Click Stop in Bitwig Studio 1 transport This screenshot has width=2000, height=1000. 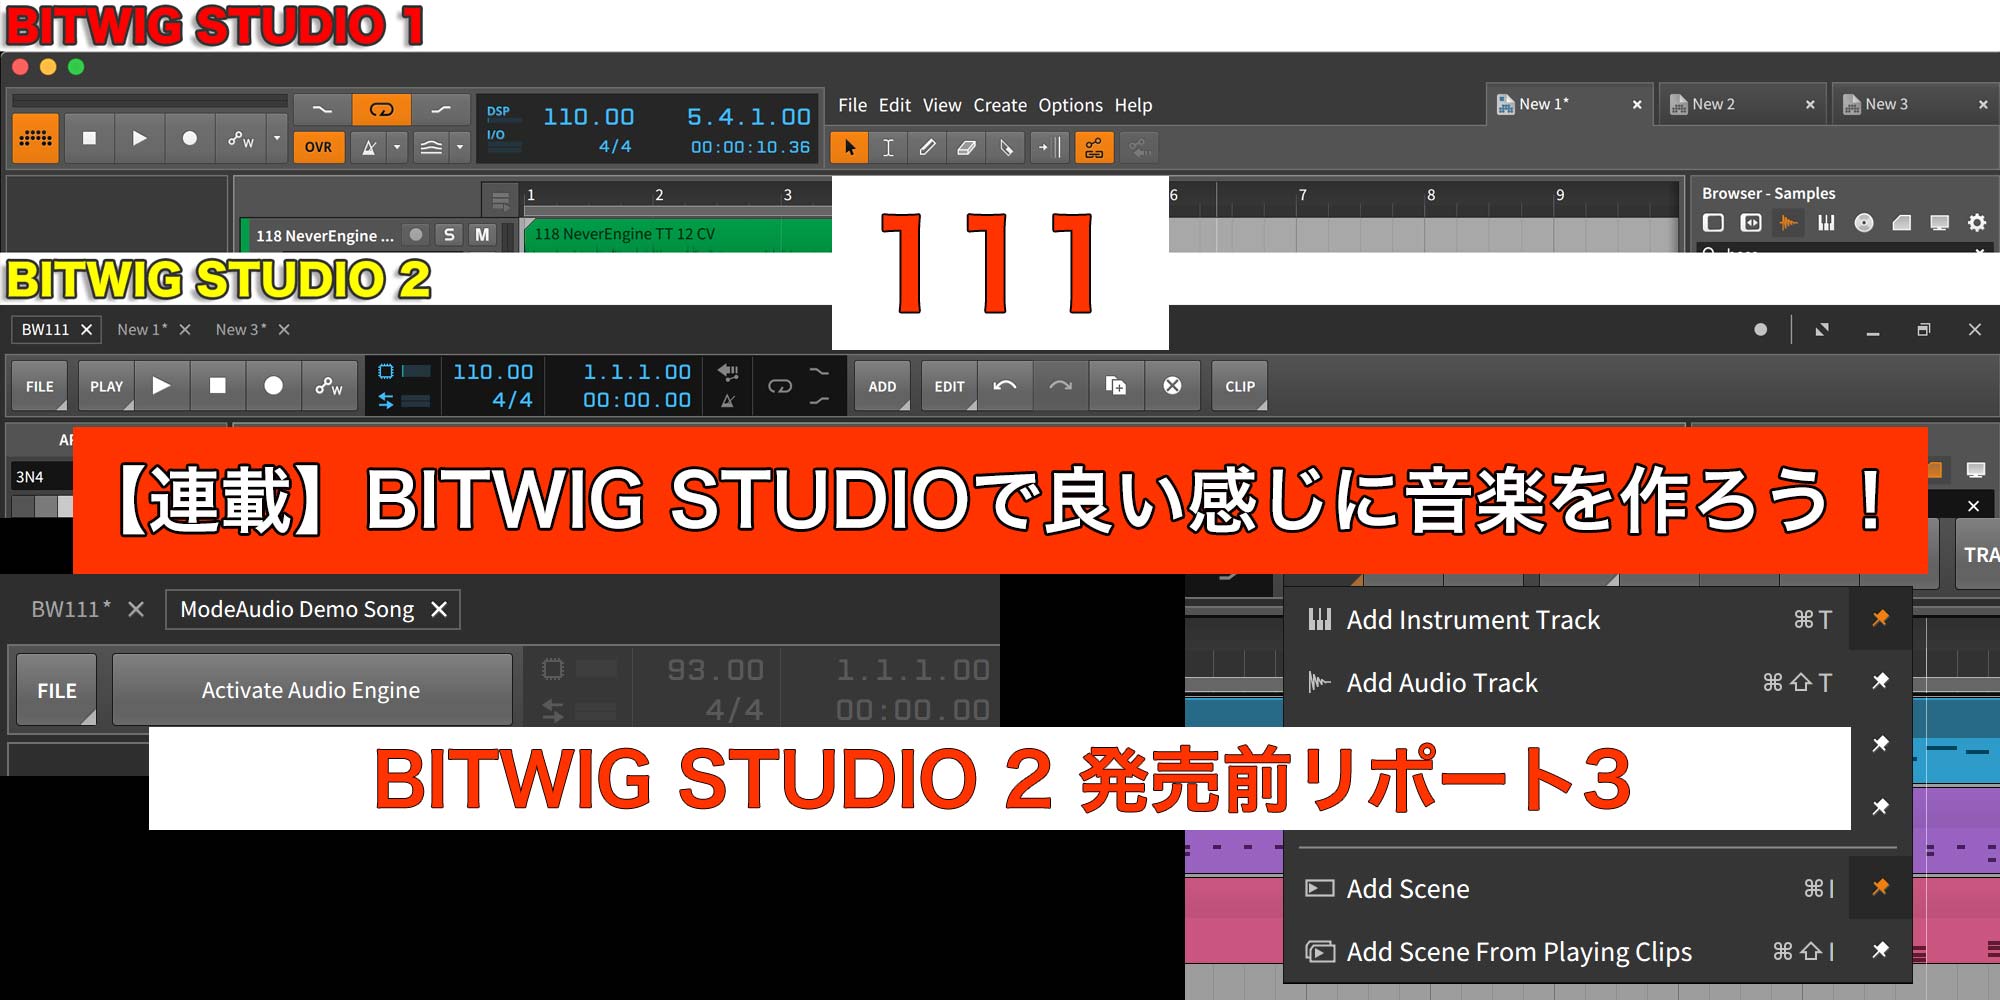(x=89, y=138)
